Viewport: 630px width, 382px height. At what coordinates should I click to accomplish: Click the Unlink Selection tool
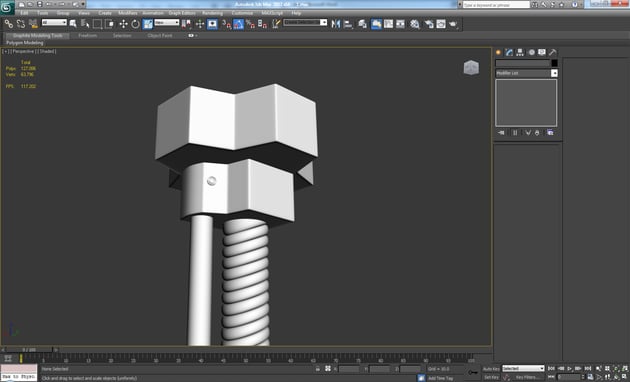pos(21,24)
